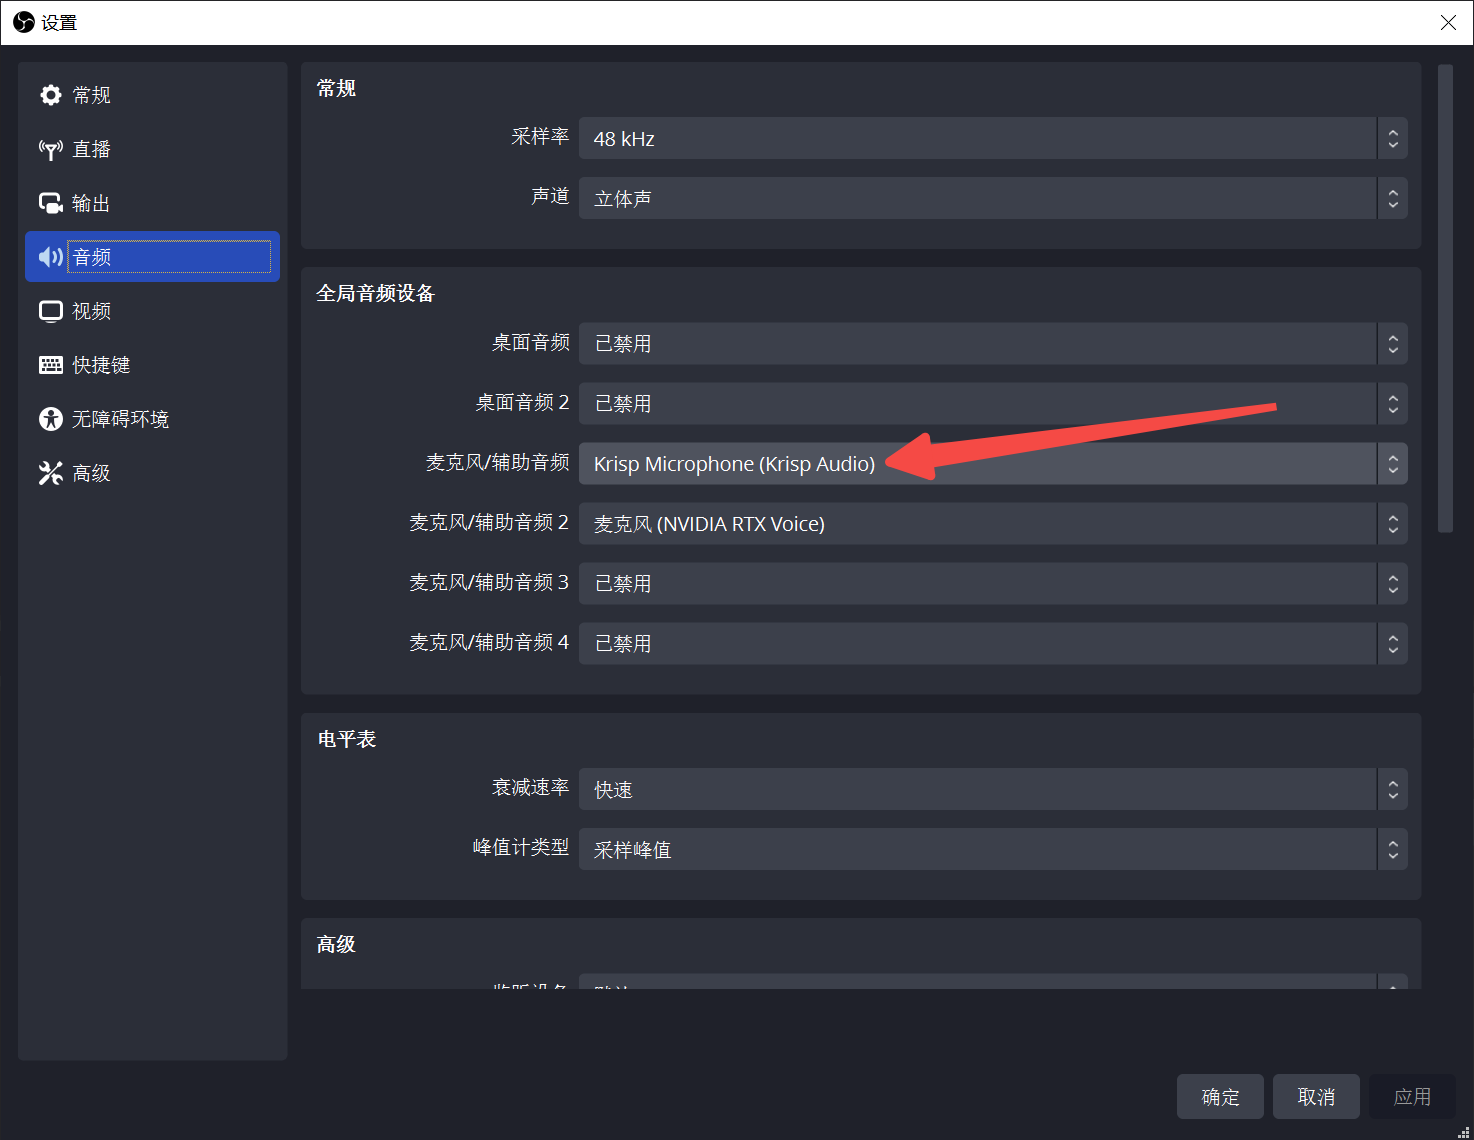Click the output icon beside 输出
1474x1140 pixels.
[x=50, y=203]
